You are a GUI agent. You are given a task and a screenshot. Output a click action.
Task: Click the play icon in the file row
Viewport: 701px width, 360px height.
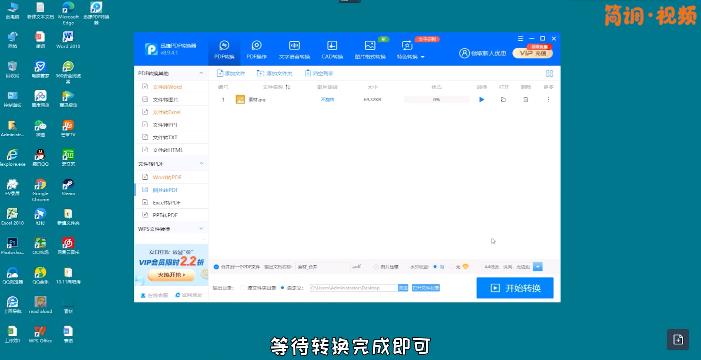pos(481,99)
